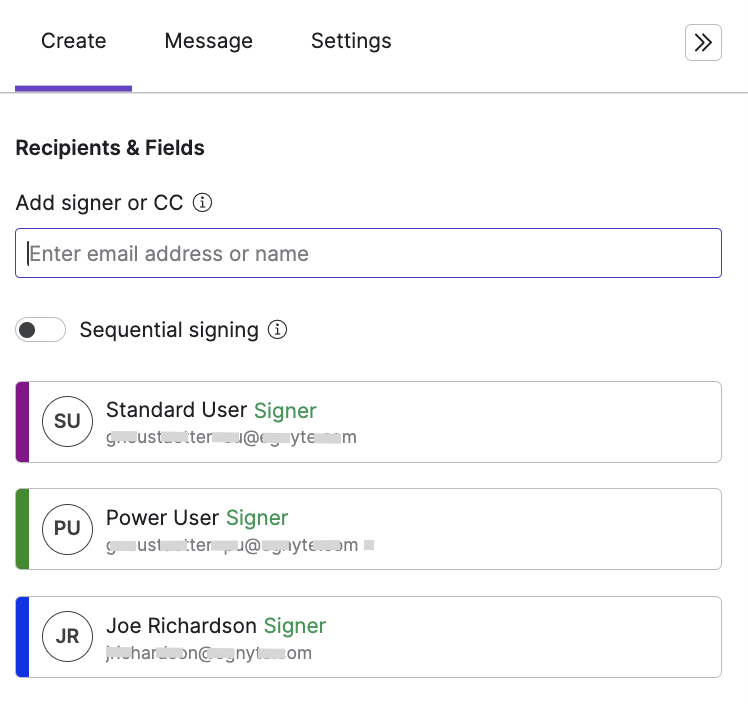748x704 pixels.
Task: Enable the Sequential signing toggle
Action: pos(41,330)
